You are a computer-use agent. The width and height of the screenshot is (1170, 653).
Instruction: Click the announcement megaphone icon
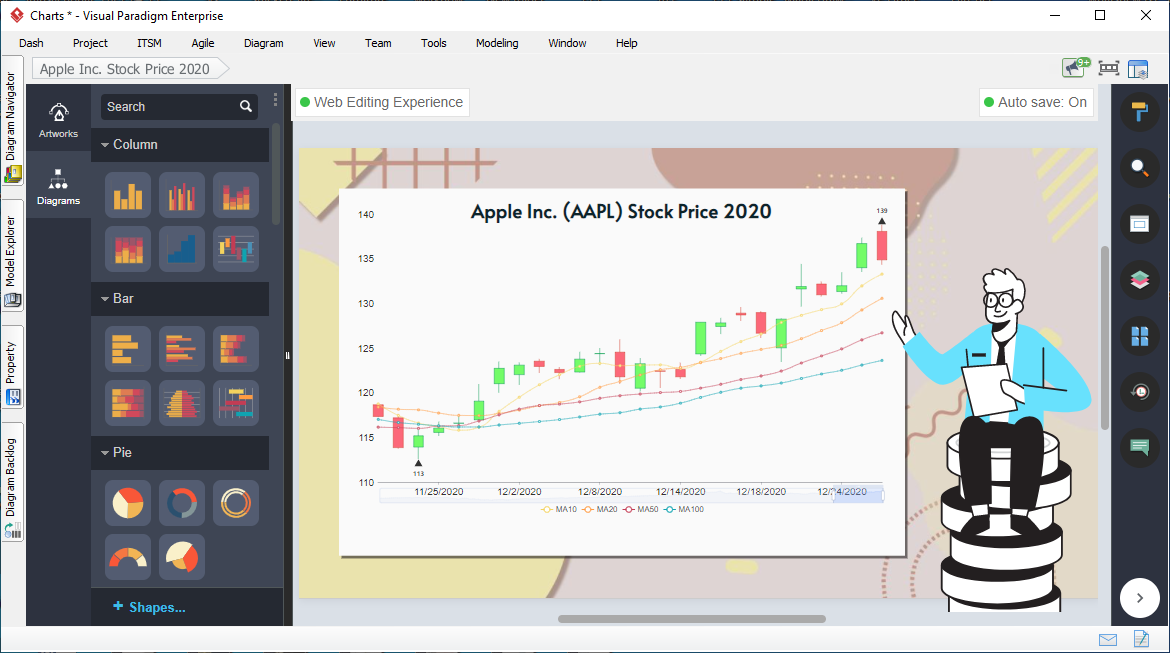(x=1076, y=68)
